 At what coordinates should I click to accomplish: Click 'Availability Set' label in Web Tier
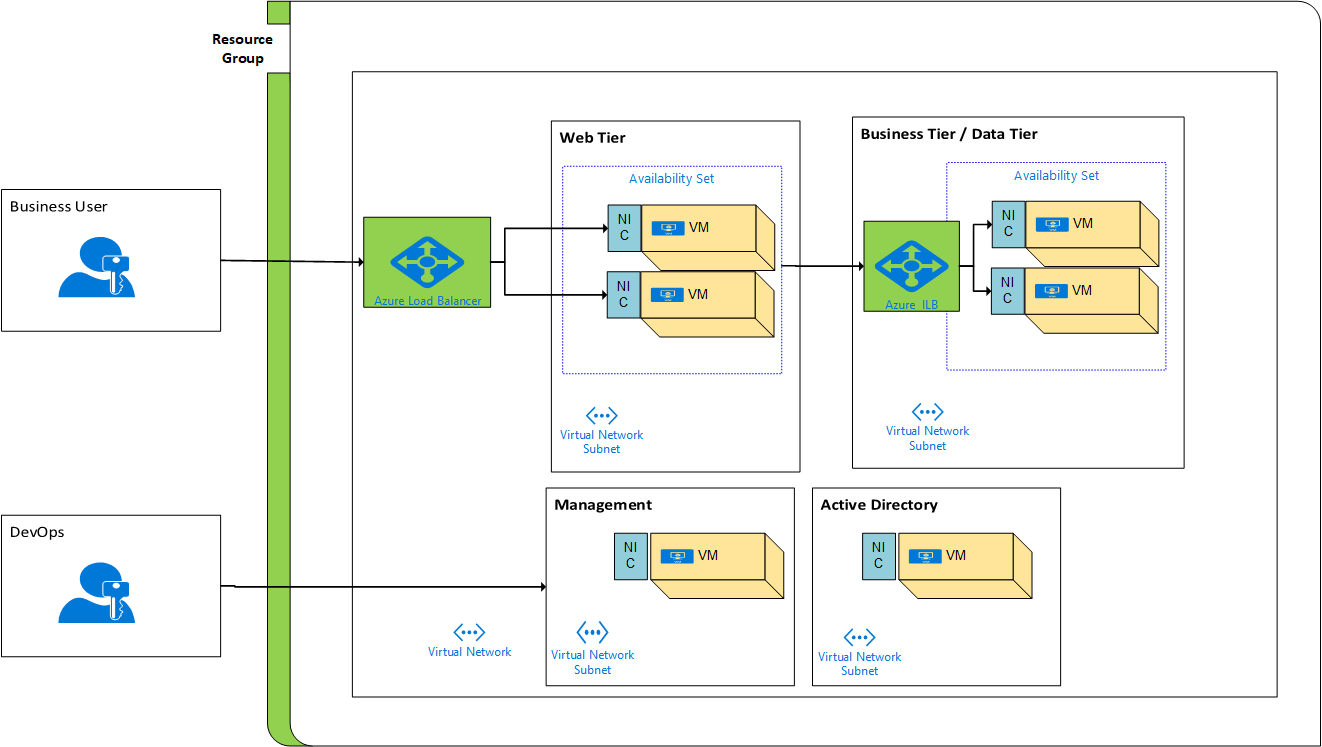tap(672, 179)
